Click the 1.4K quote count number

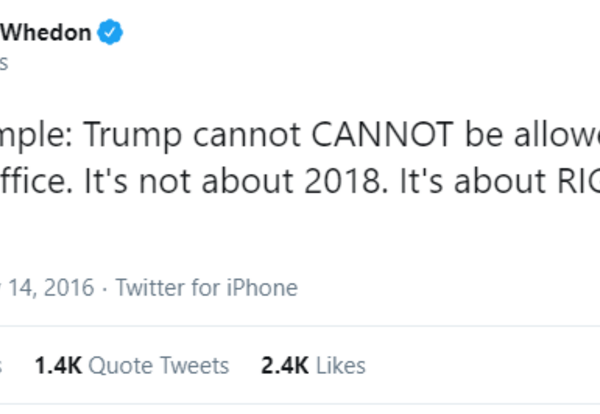[x=58, y=366]
